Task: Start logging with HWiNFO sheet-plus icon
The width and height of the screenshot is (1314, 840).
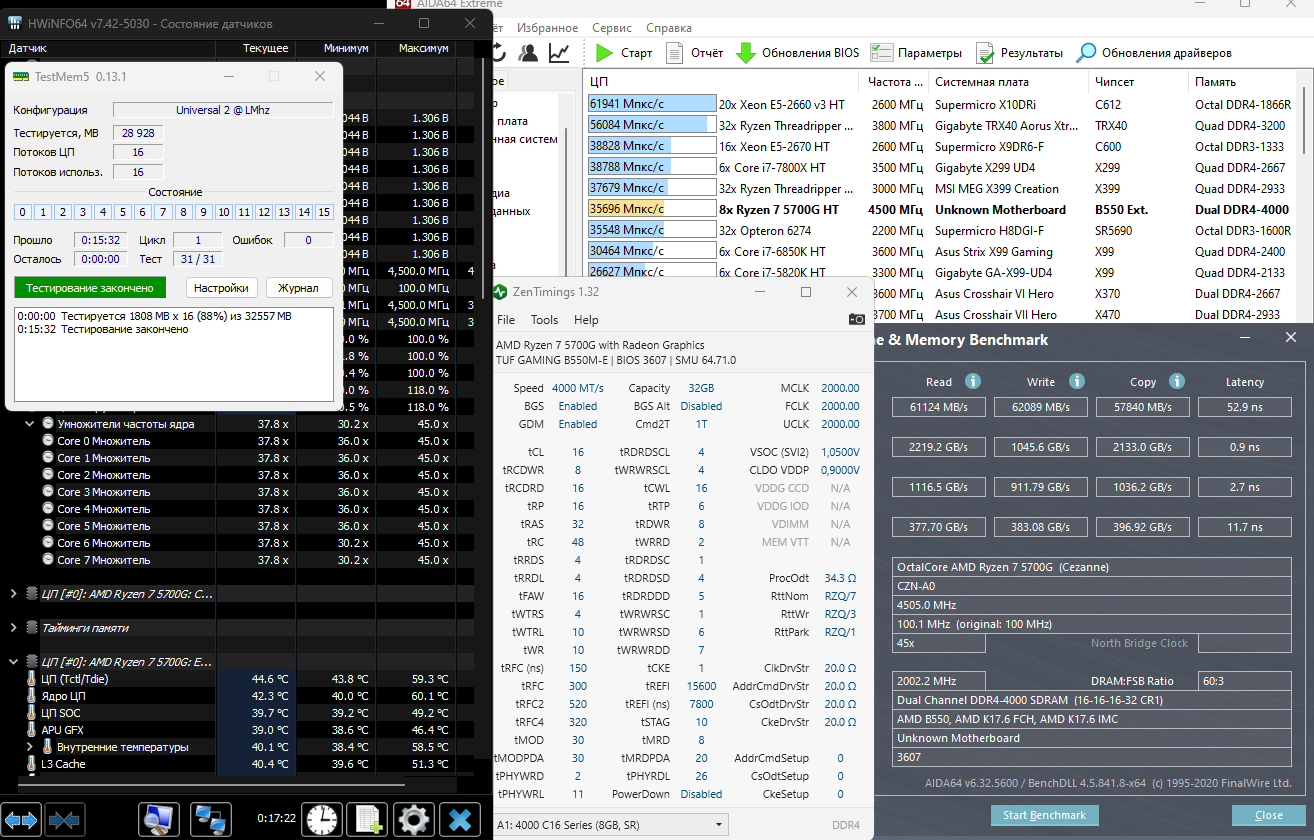Action: [x=368, y=819]
